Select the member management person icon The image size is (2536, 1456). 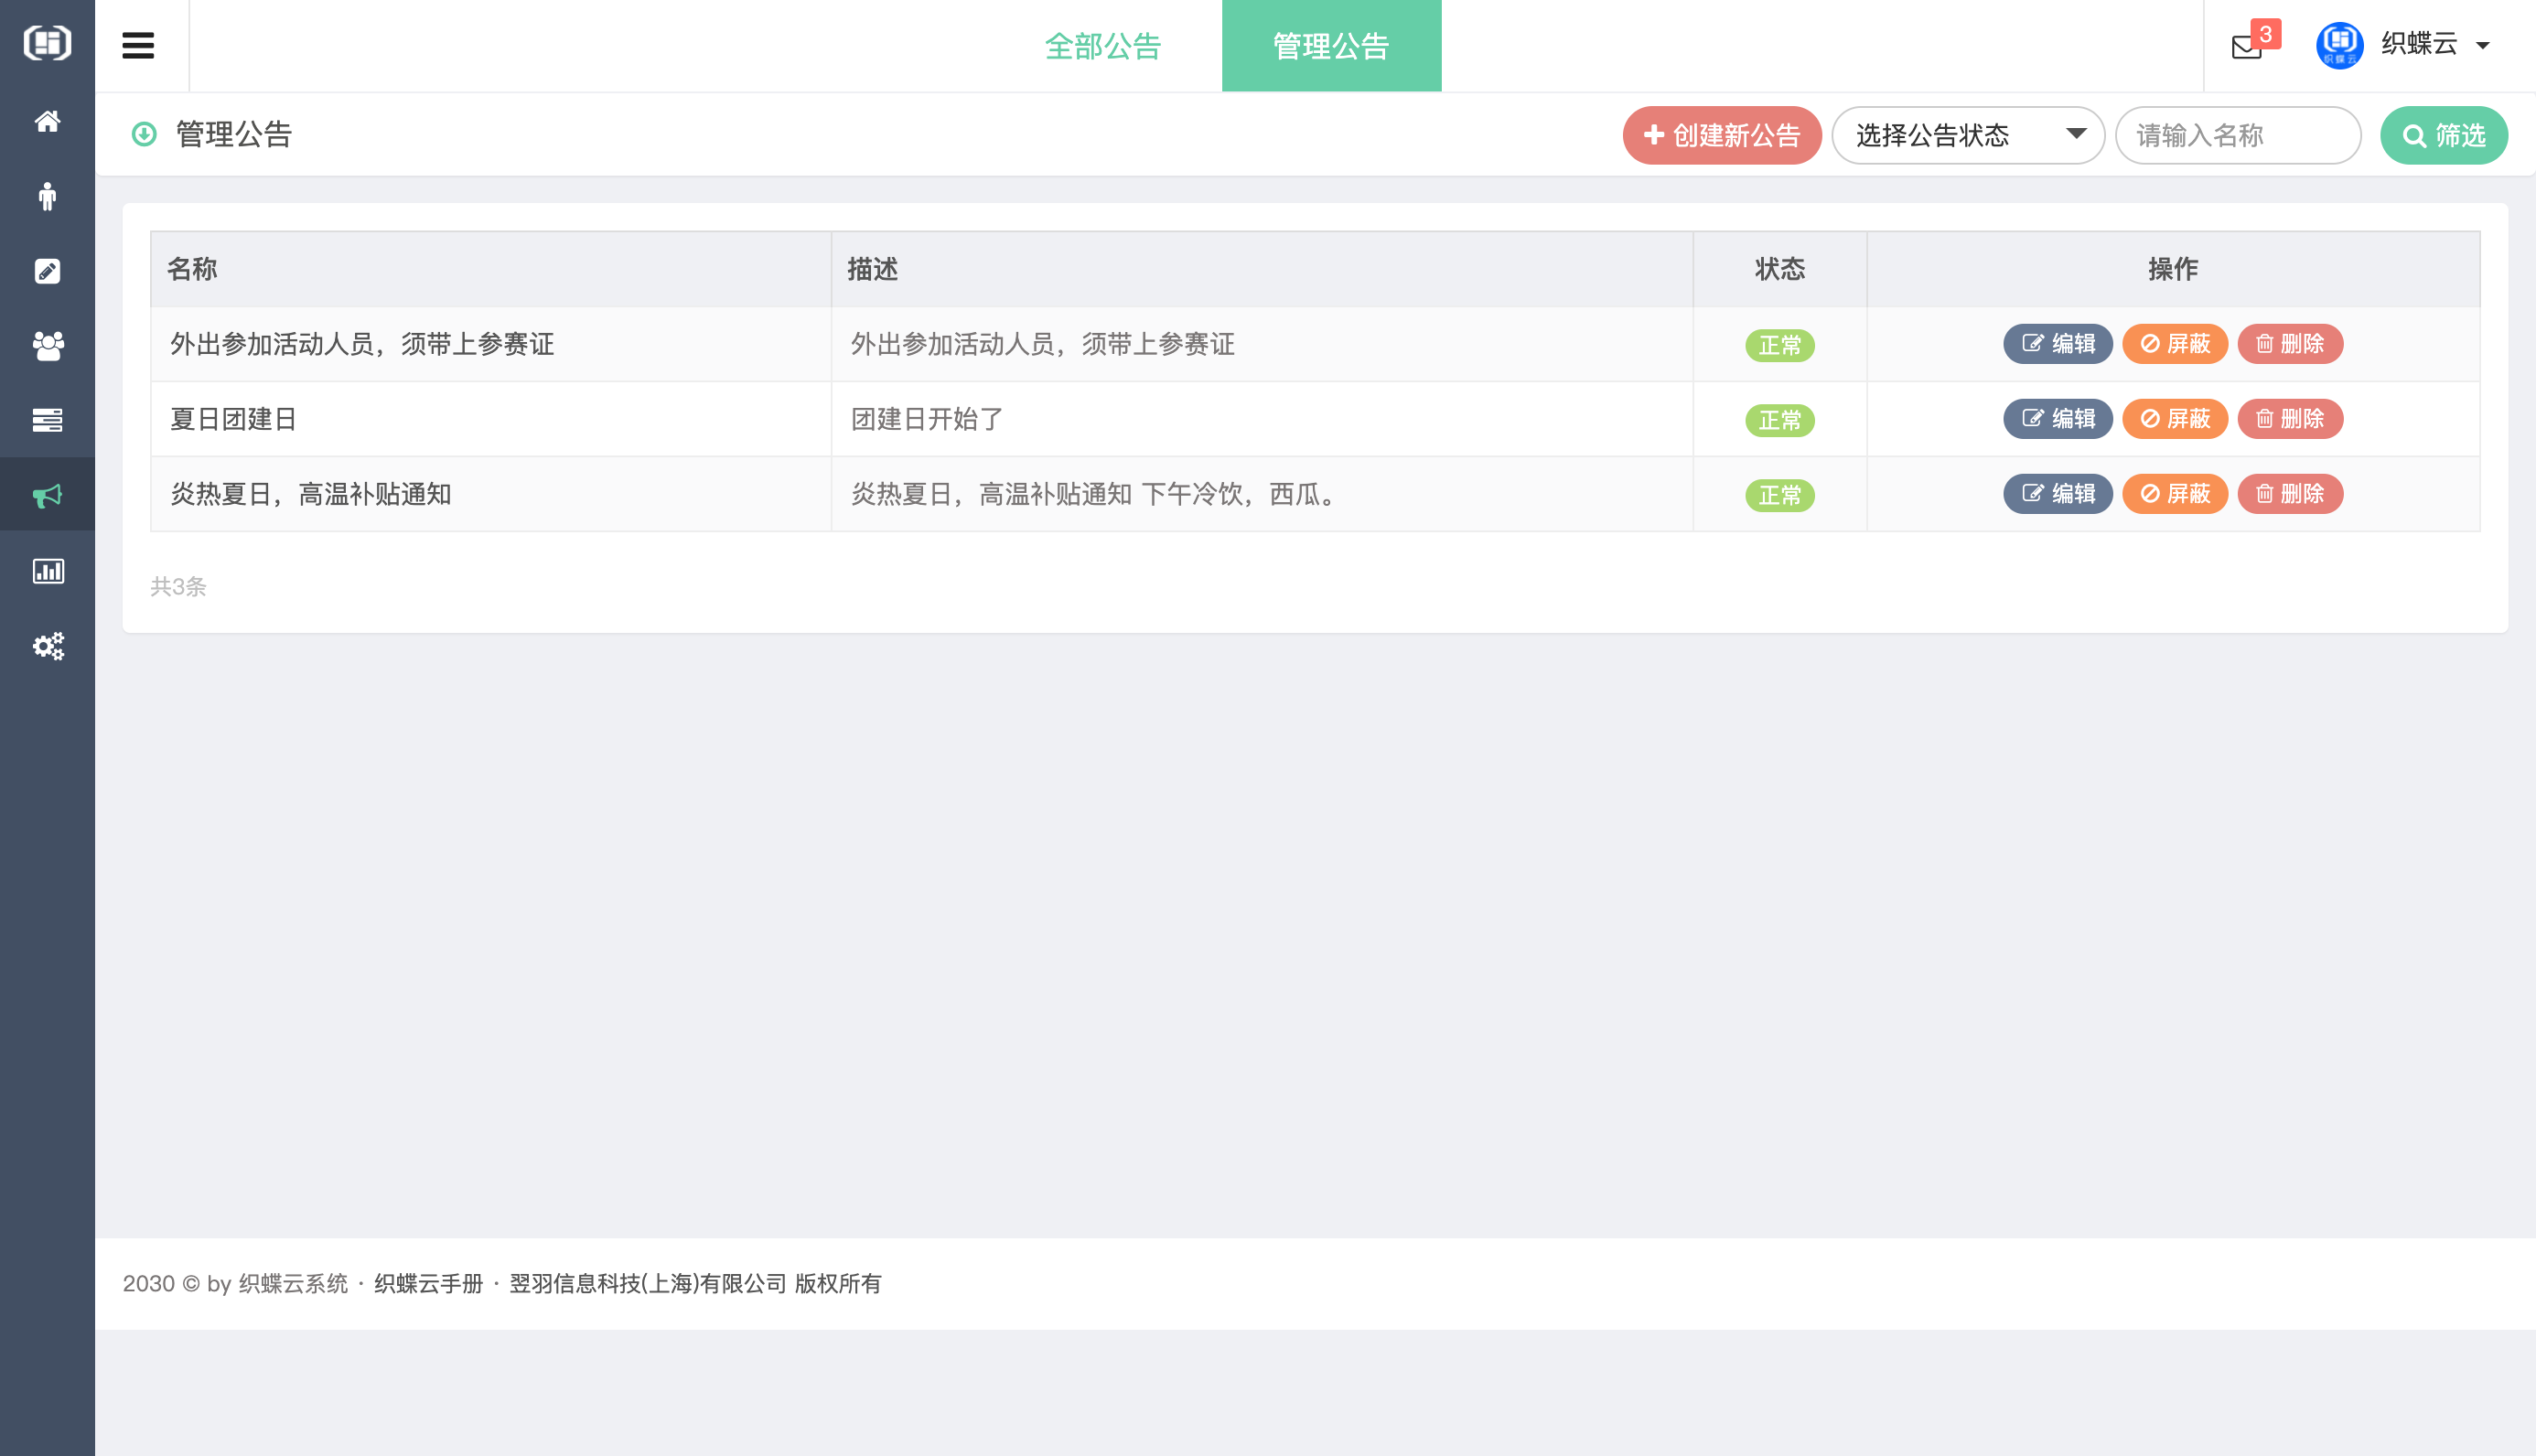click(x=47, y=197)
